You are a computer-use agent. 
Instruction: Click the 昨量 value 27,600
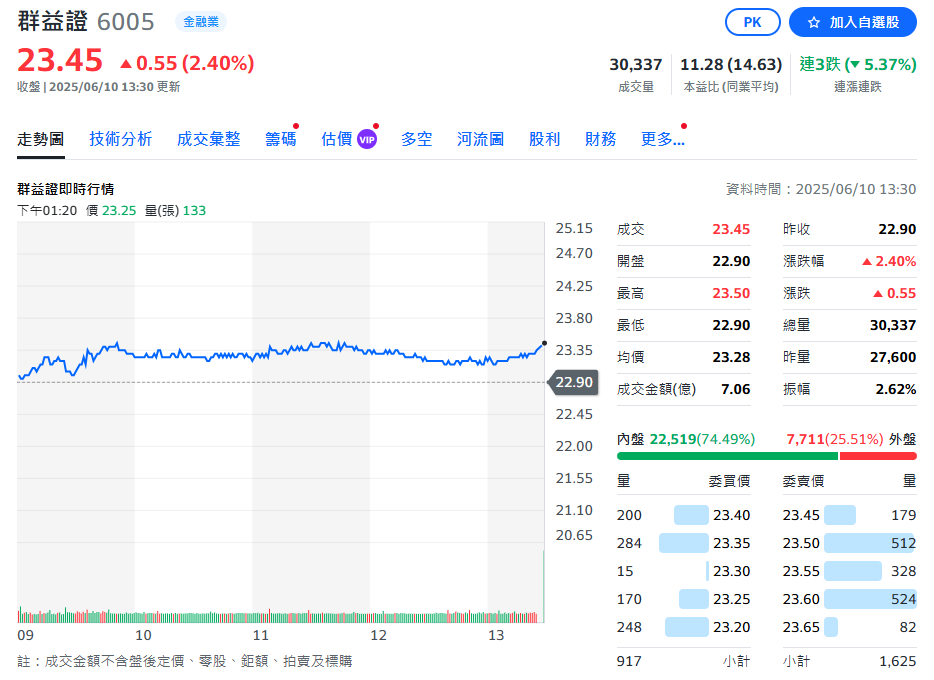893,357
